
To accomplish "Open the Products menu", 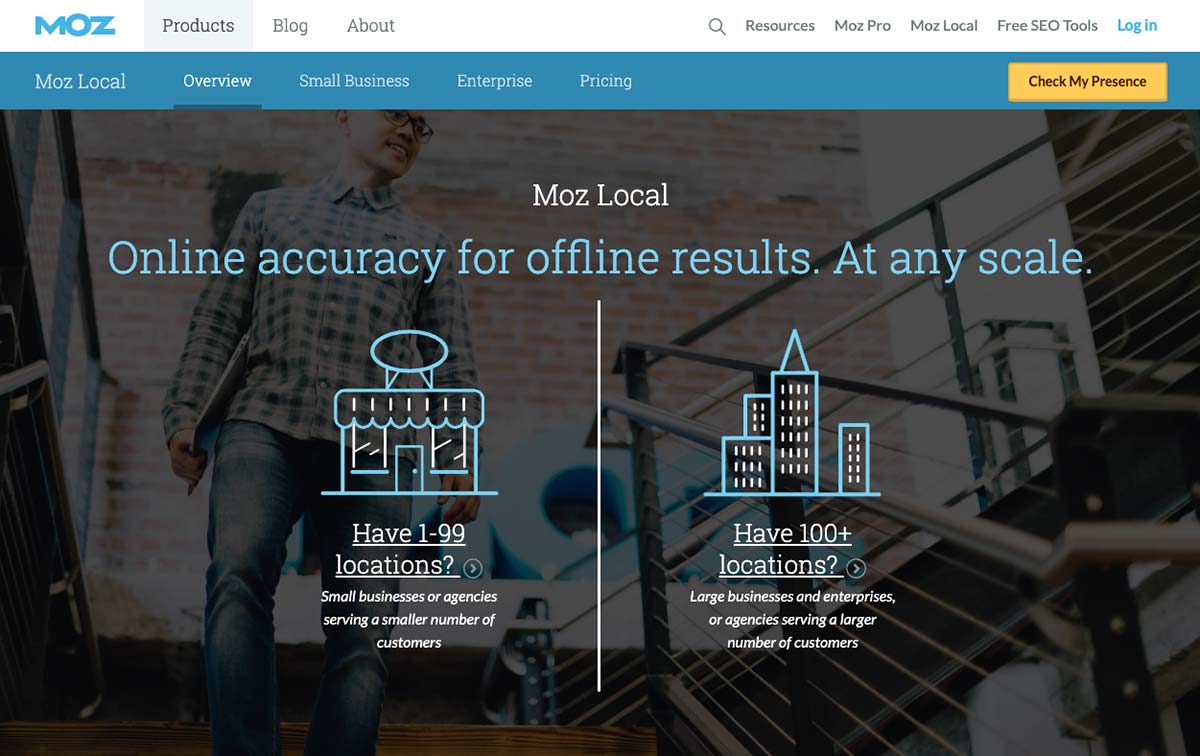I will (198, 26).
